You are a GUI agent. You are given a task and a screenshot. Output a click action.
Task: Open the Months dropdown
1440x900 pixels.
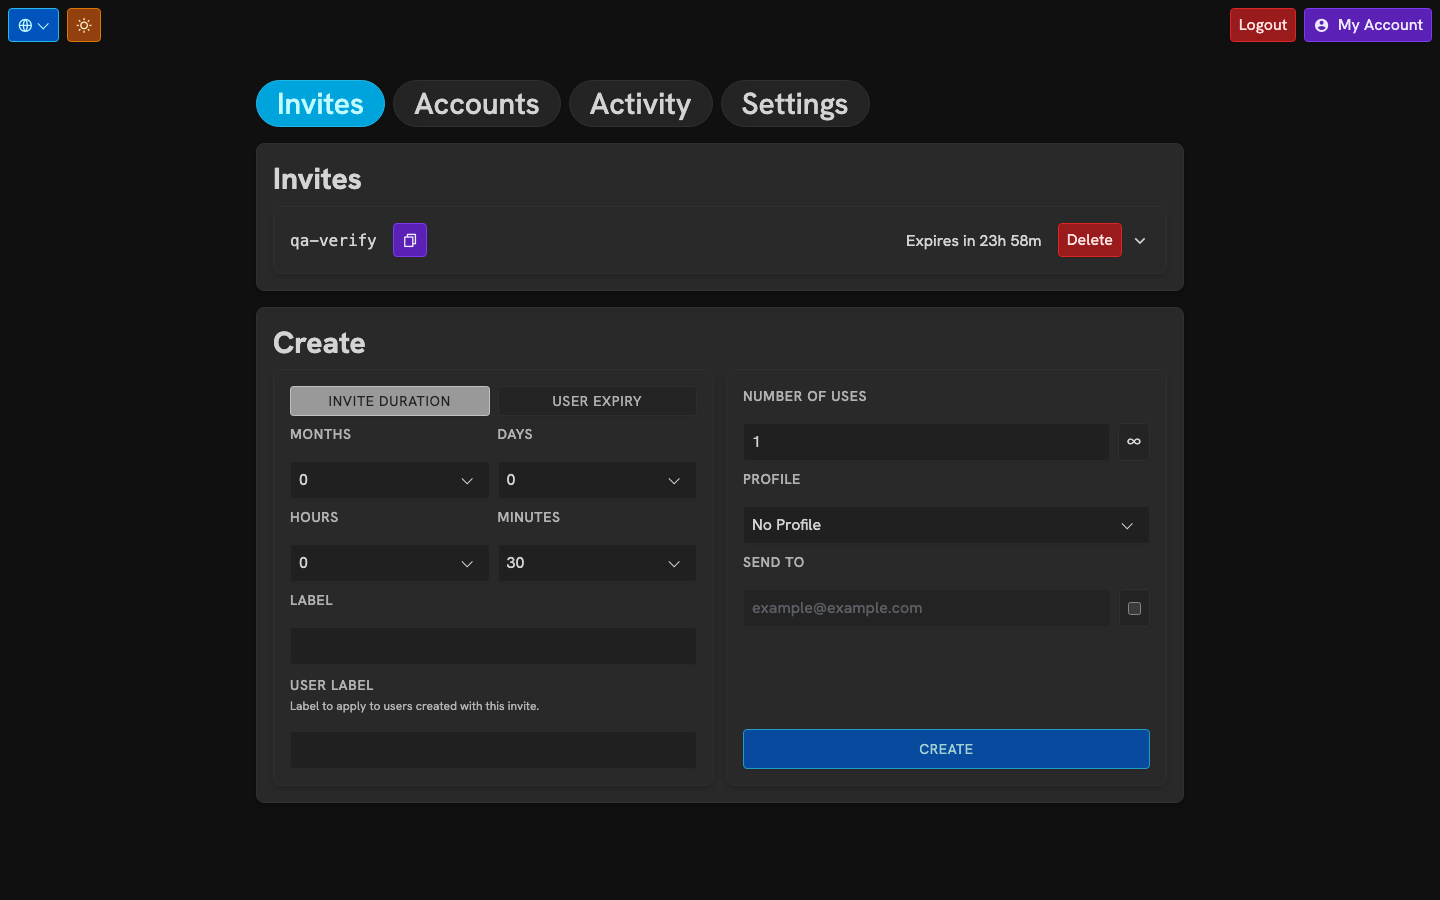click(x=389, y=480)
